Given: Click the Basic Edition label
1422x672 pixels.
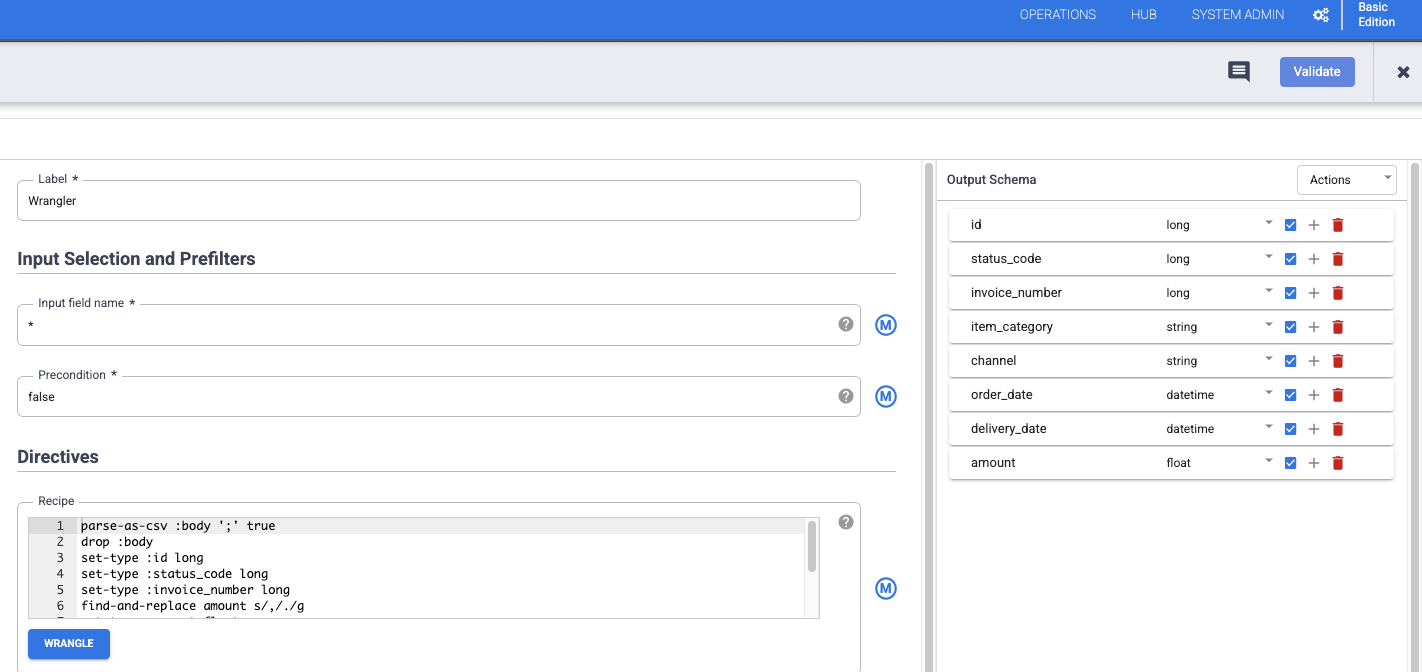Looking at the screenshot, I should click(x=1376, y=15).
